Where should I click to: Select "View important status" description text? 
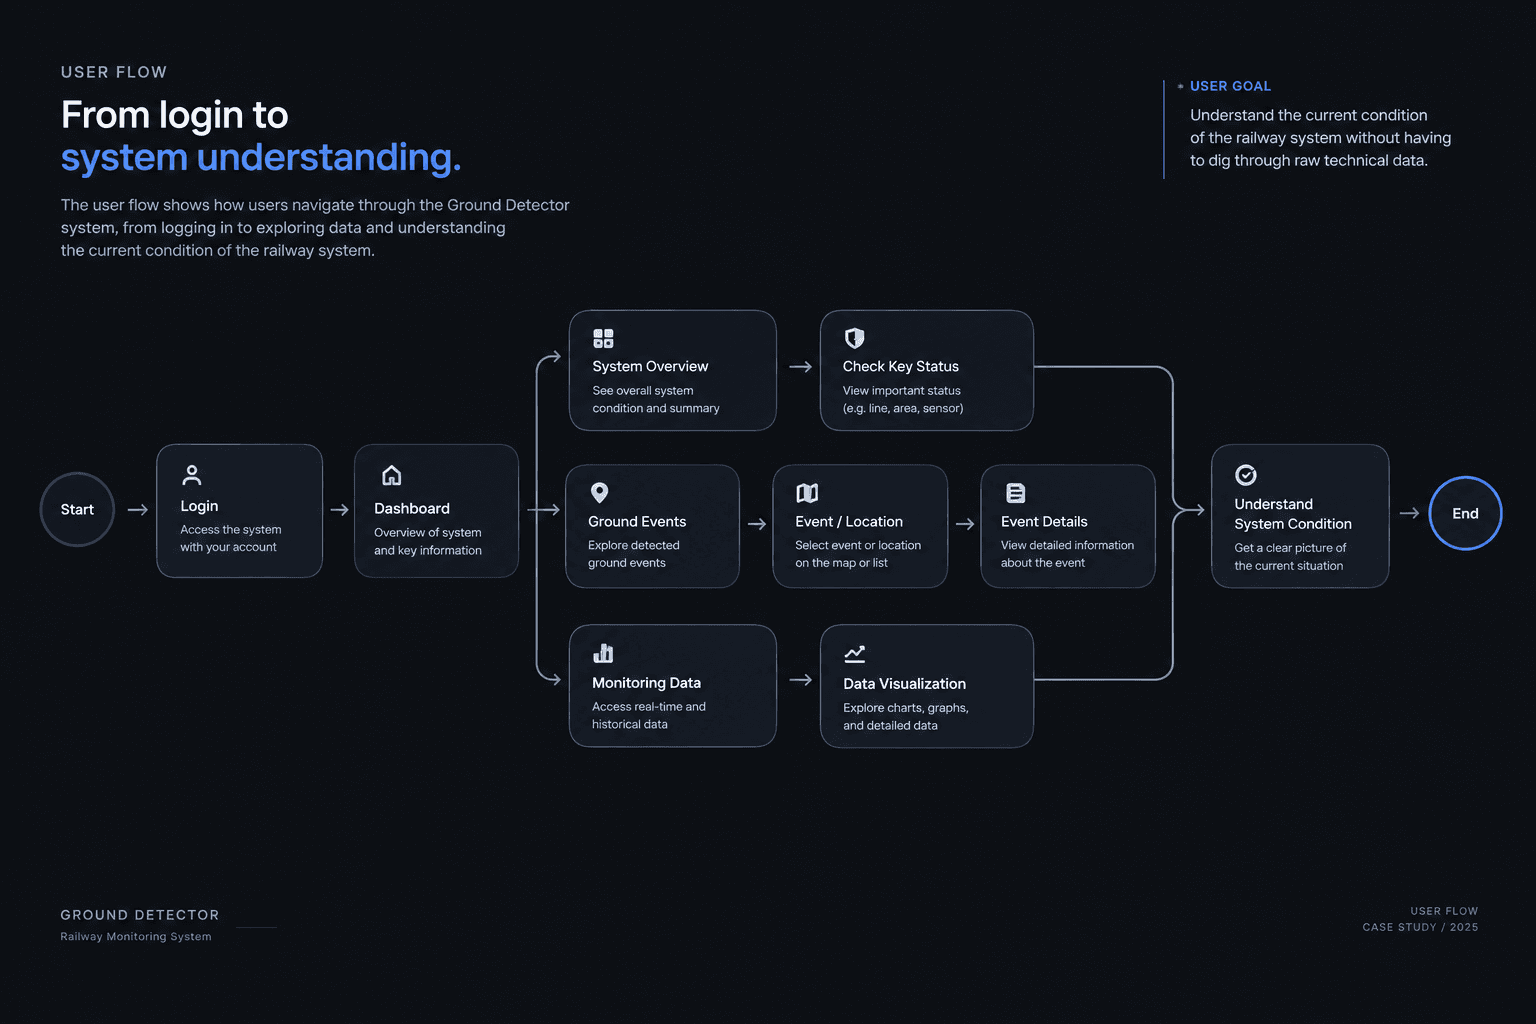[902, 390]
